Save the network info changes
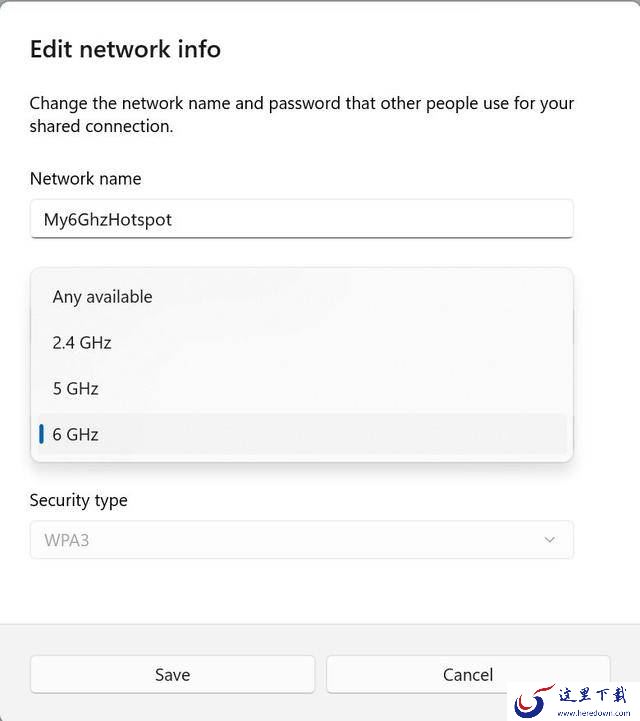The image size is (640, 721). pos(172,675)
